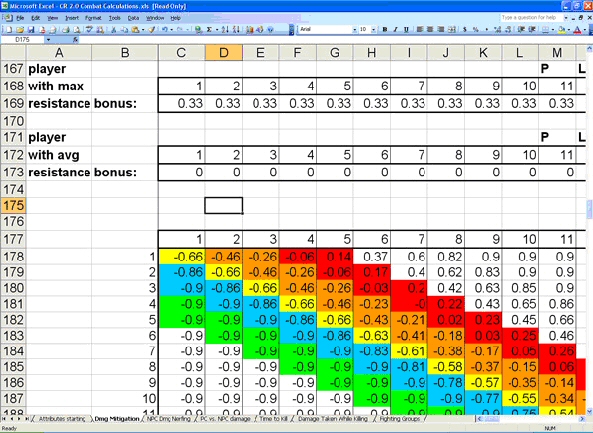
Task: Toggle Center alignment
Action: [430, 29]
